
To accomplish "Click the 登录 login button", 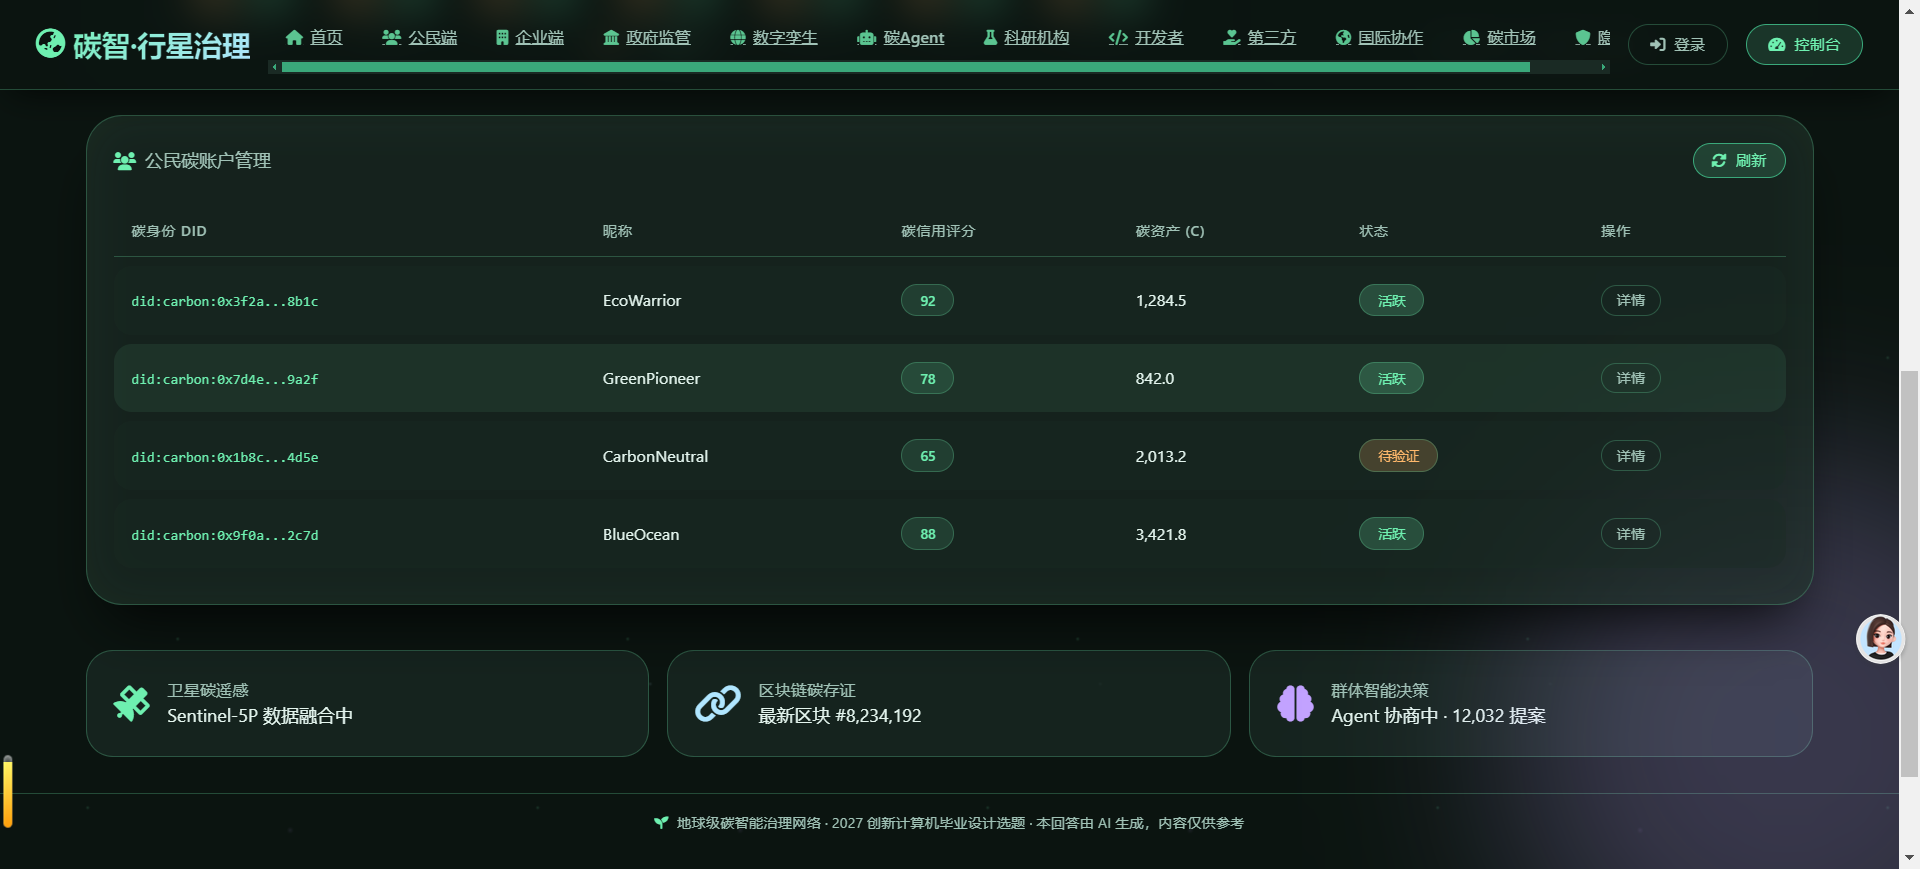I will [1677, 44].
